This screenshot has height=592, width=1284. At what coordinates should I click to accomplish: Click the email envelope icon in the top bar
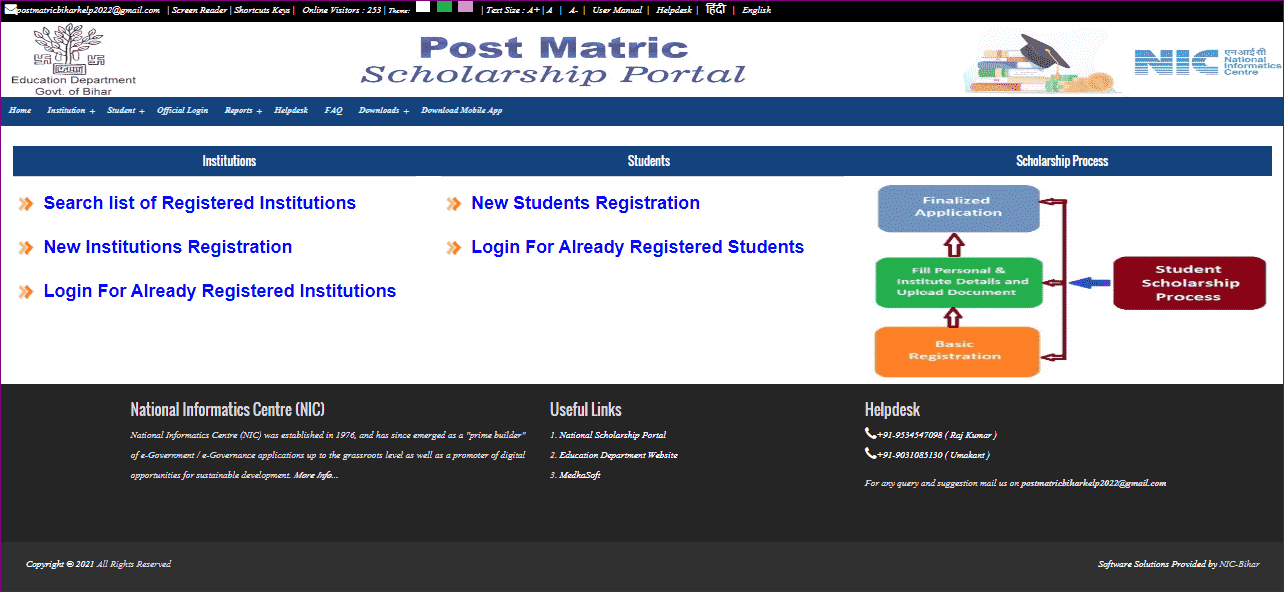coord(9,9)
